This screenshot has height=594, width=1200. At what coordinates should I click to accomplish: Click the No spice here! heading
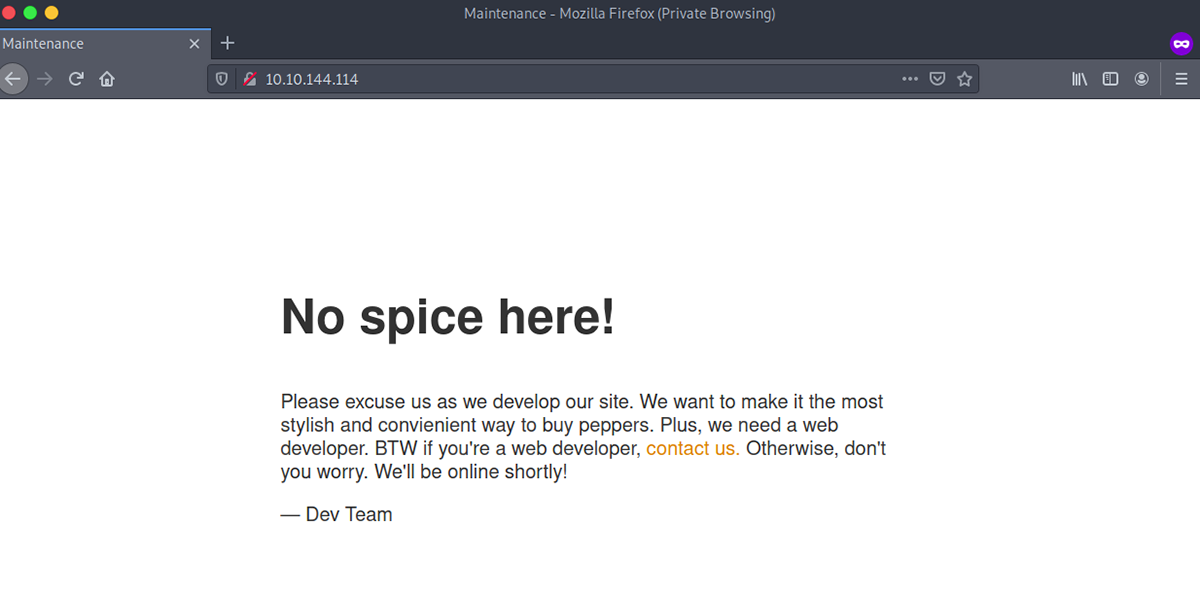pos(448,317)
